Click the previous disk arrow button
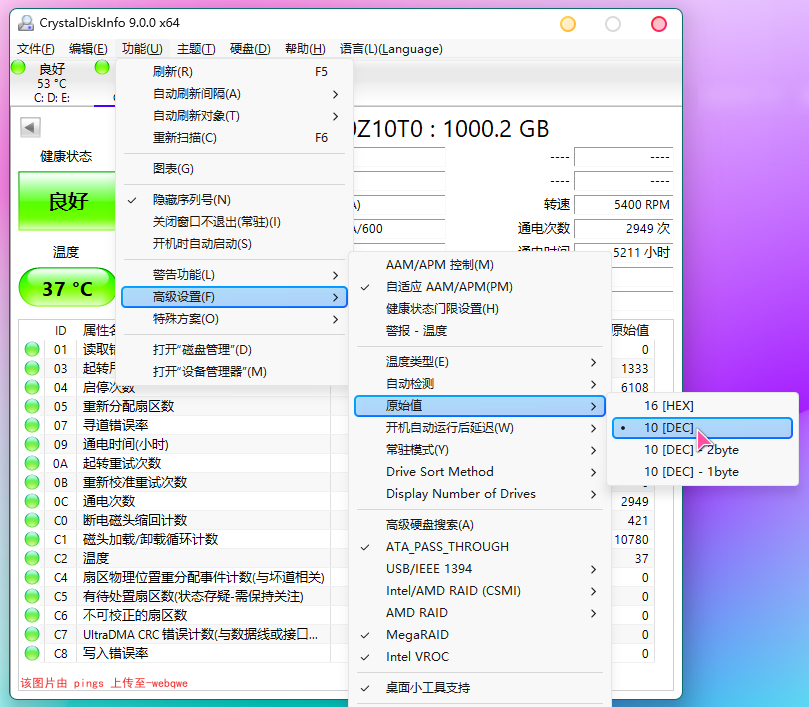Viewport: 809px width, 707px height. click(30, 127)
